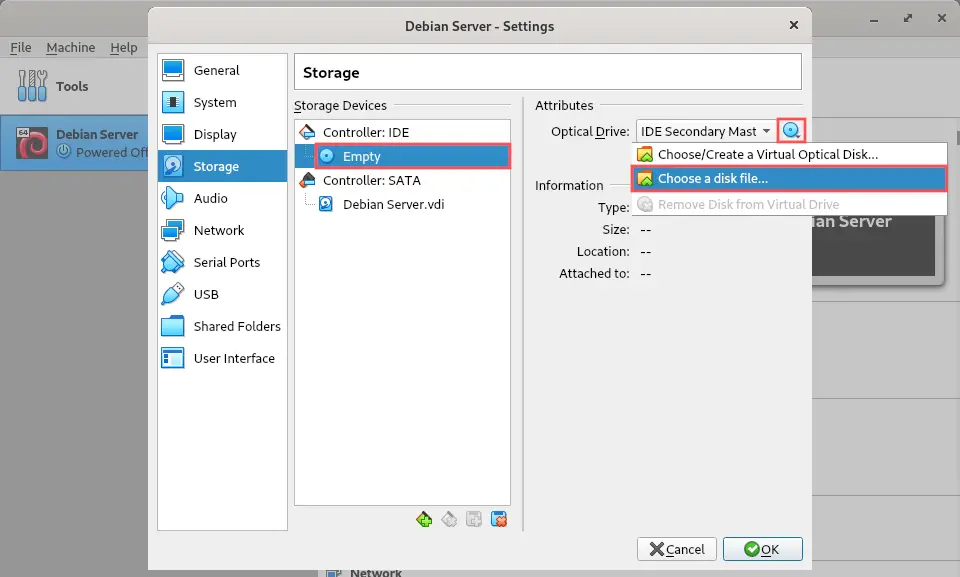This screenshot has width=960, height=577.
Task: Close the Debian Server Settings dialog
Action: coord(793,25)
